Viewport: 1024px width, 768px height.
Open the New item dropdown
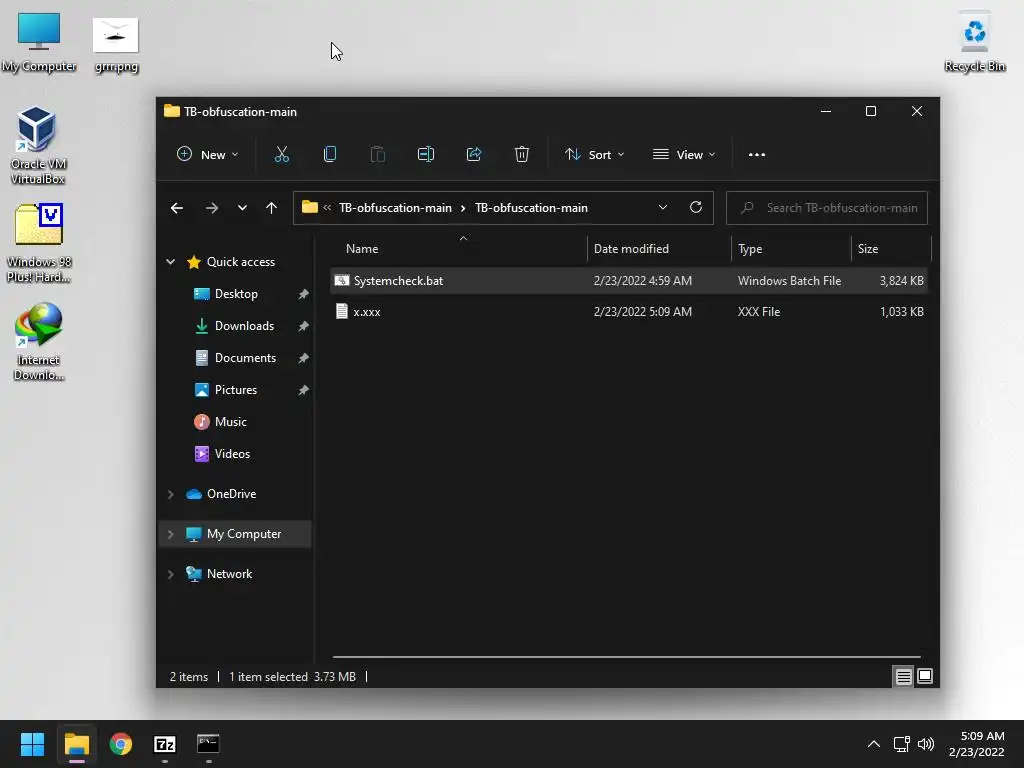pyautogui.click(x=208, y=155)
